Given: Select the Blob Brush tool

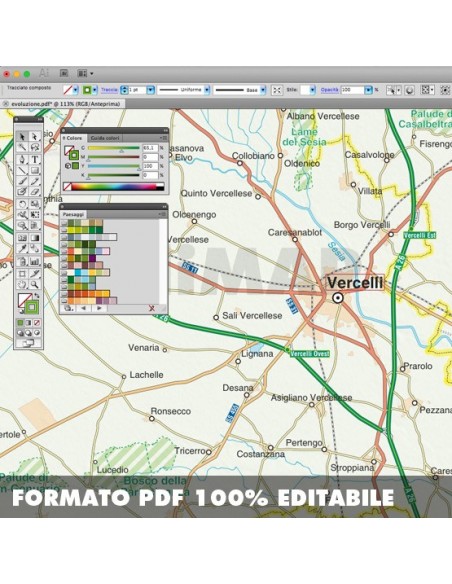Looking at the screenshot, I should (22, 192).
